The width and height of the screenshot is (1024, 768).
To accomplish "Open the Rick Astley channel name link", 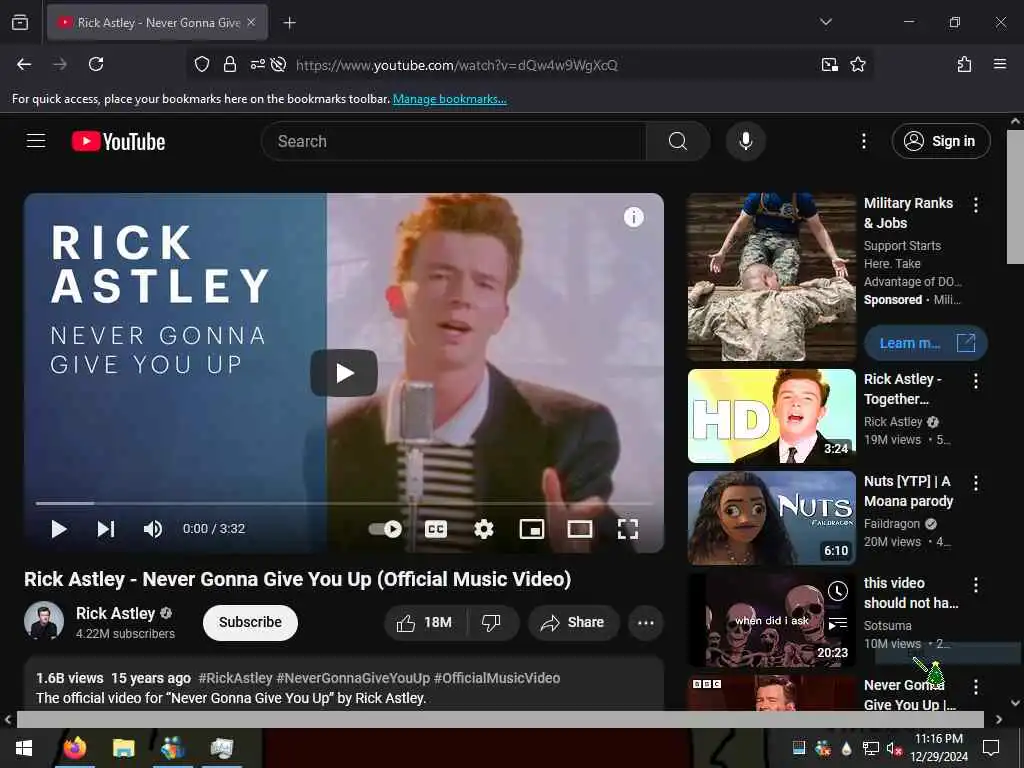I will 116,613.
